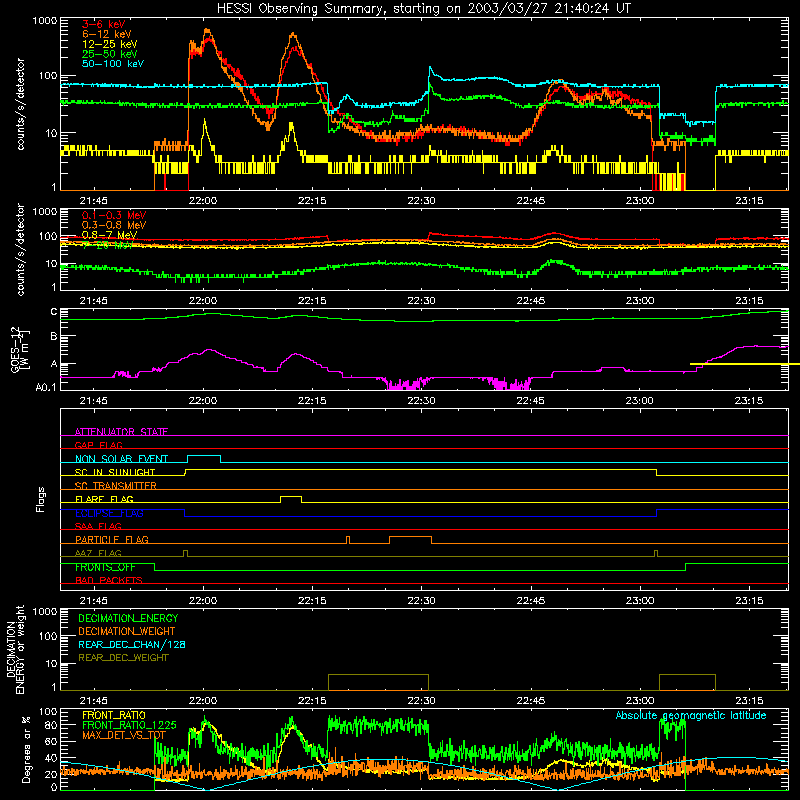This screenshot has height=800, width=800.
Task: Select the PARTICLE_FLAG label
Action: (112, 540)
